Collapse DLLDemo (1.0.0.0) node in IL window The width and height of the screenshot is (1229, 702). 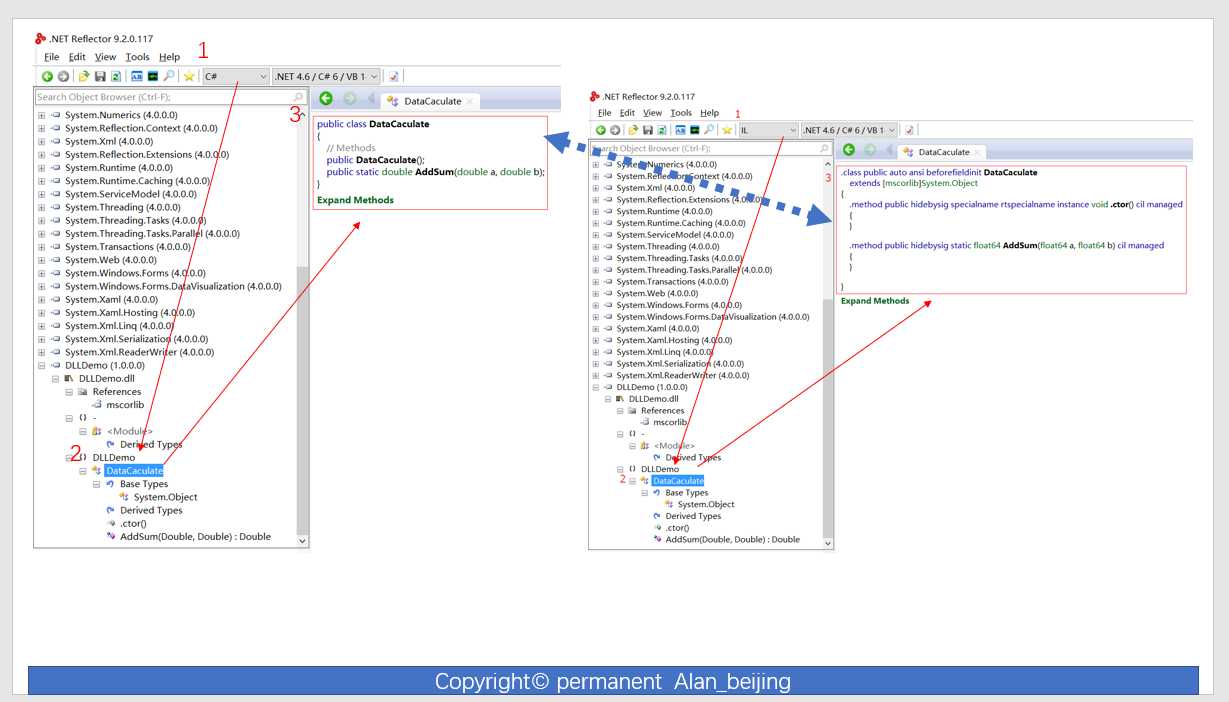pos(595,387)
